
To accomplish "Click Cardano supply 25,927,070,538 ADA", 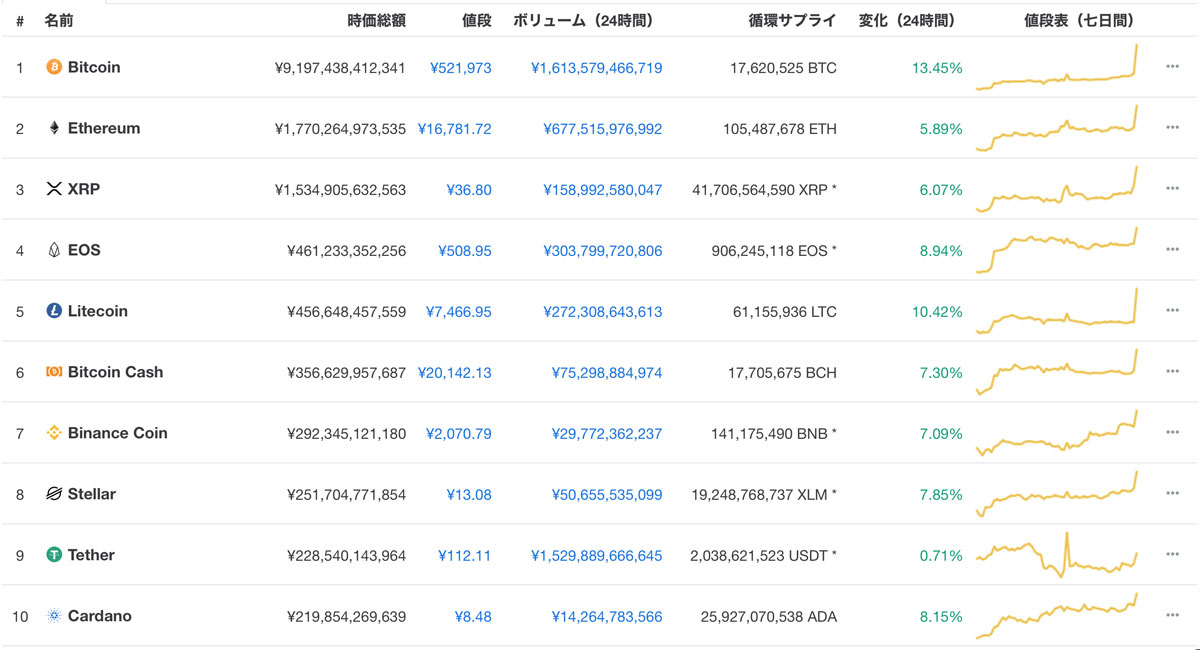I will pyautogui.click(x=769, y=617).
